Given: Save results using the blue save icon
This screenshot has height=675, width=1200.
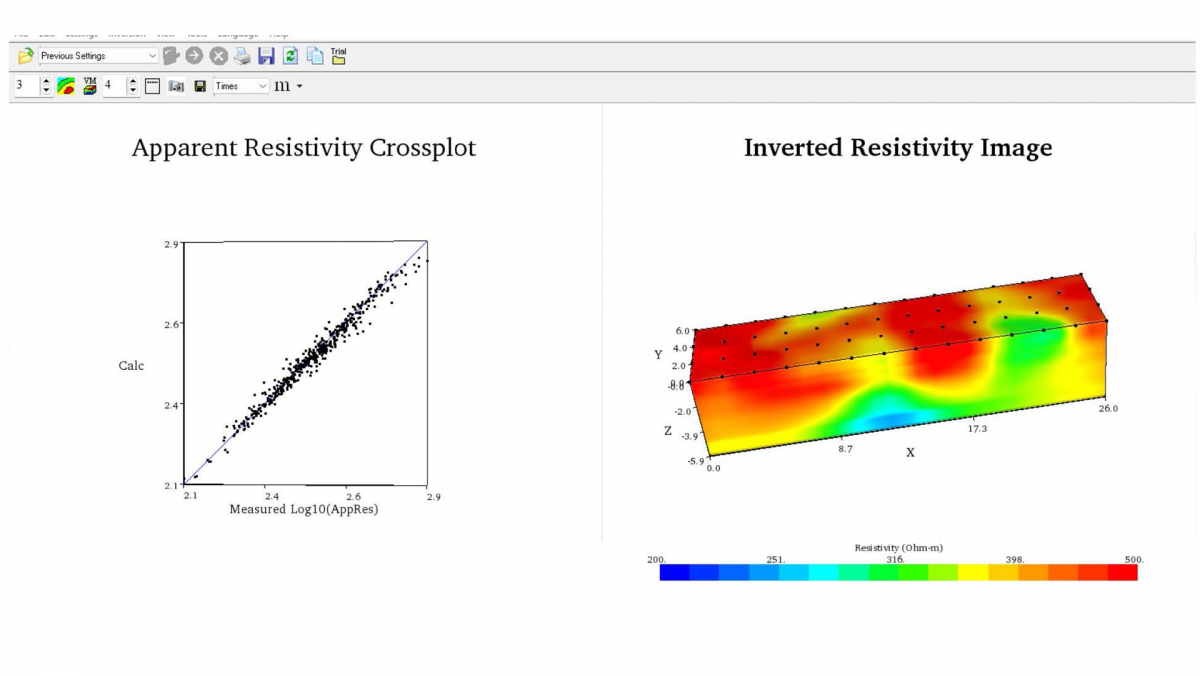Looking at the screenshot, I should click(265, 56).
